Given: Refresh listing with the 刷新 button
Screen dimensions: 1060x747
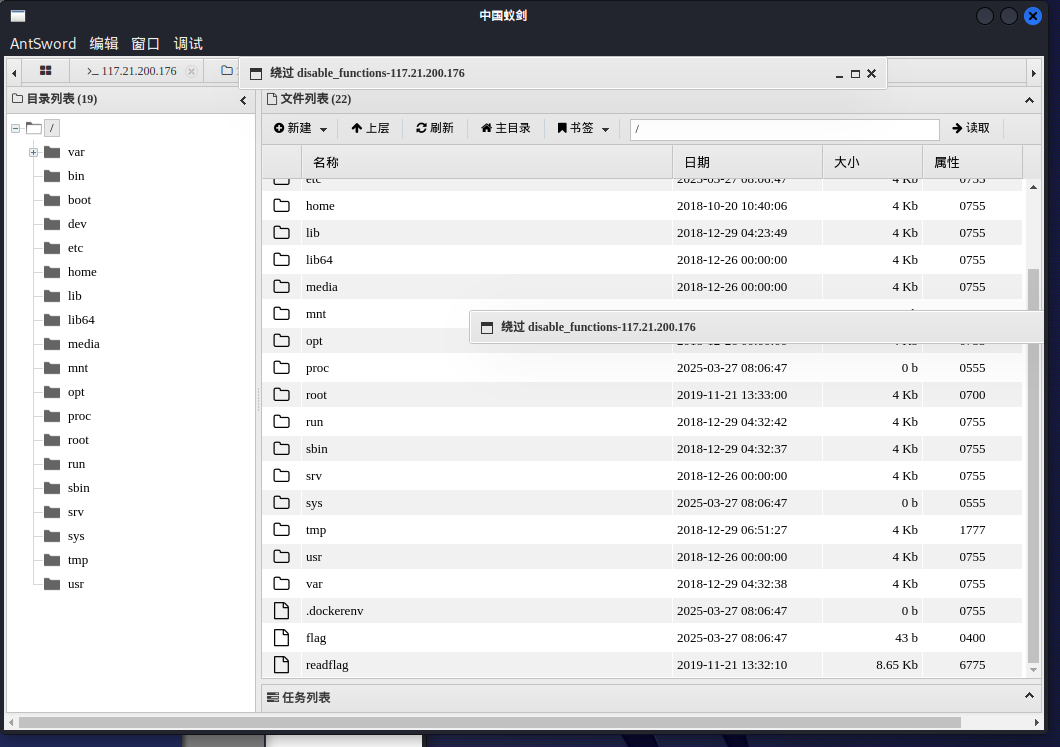Looking at the screenshot, I should pyautogui.click(x=435, y=128).
